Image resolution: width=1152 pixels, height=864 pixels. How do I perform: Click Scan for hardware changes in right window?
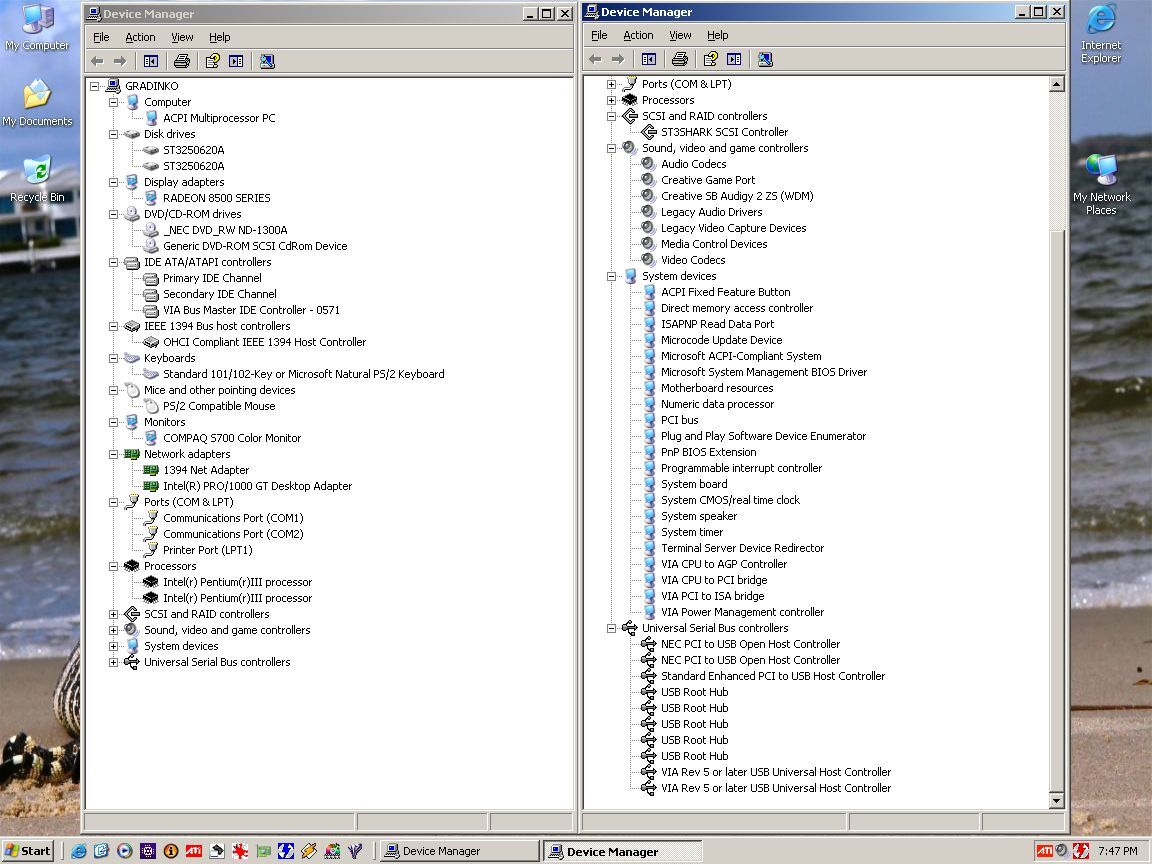[x=765, y=59]
